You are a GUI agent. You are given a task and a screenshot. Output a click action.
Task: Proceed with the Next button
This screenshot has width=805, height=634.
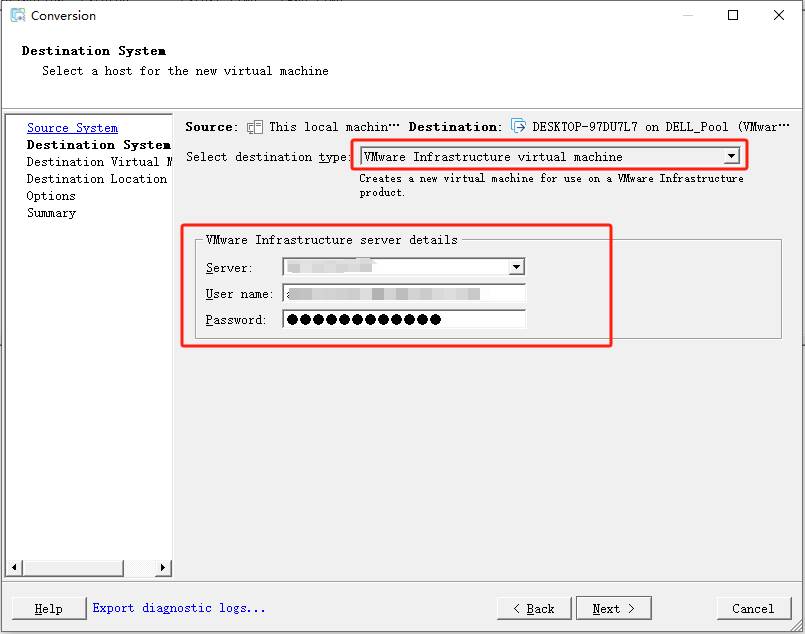(x=614, y=608)
